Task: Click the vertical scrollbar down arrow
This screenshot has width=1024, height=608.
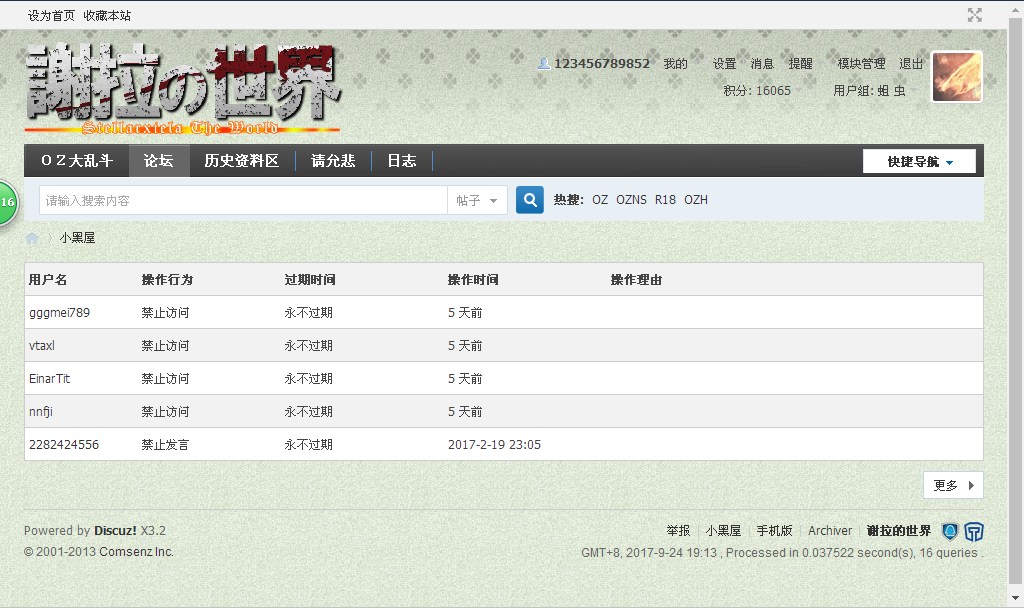Action: [x=1015, y=598]
